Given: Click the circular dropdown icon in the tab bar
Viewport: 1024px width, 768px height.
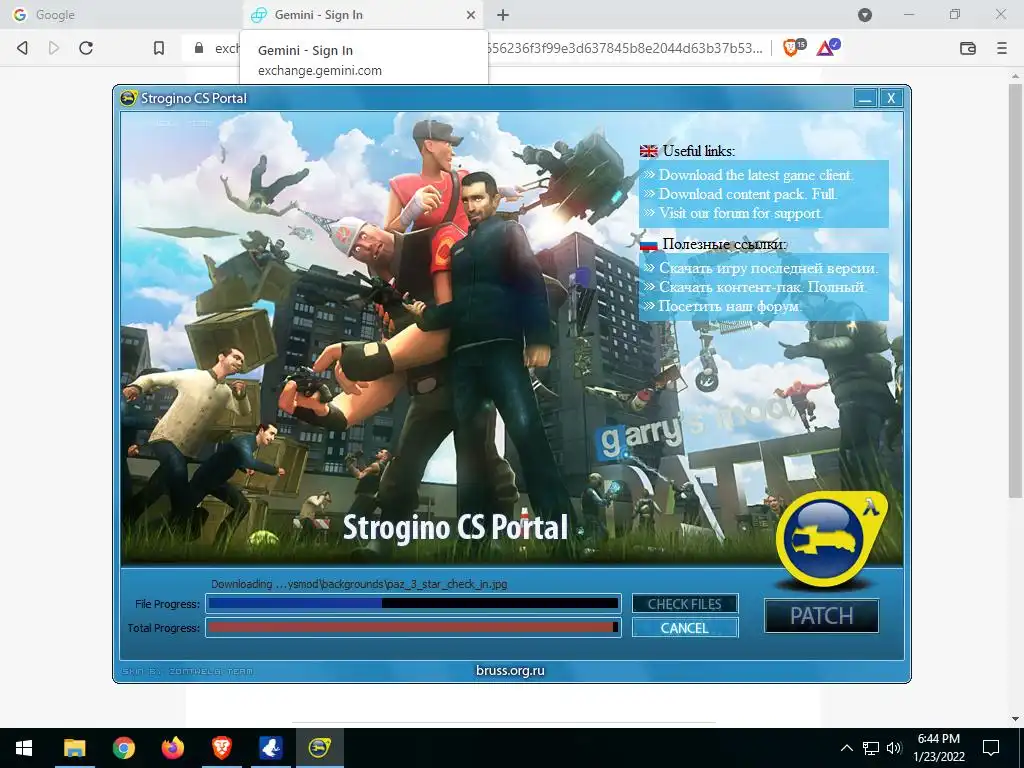Looking at the screenshot, I should [x=865, y=14].
